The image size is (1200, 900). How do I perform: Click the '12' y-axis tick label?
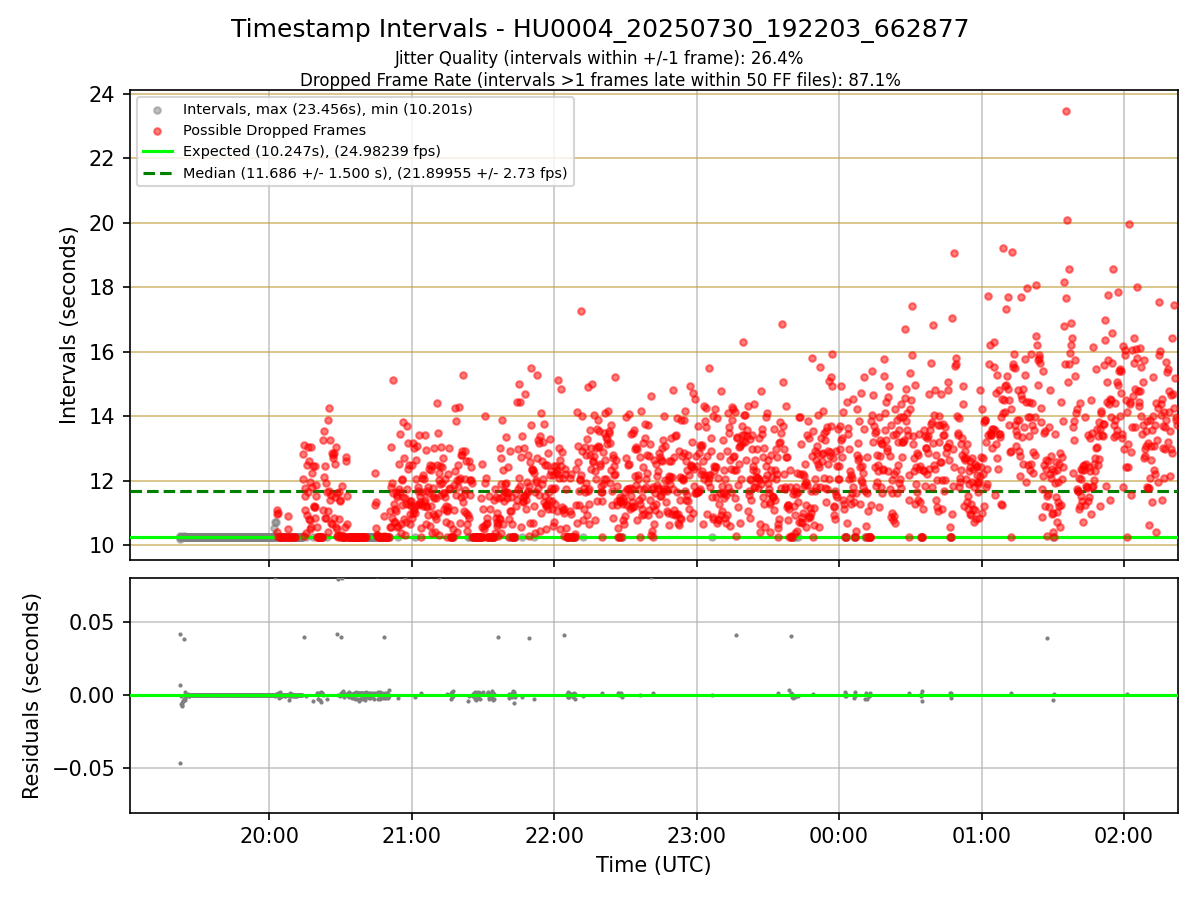(x=101, y=481)
